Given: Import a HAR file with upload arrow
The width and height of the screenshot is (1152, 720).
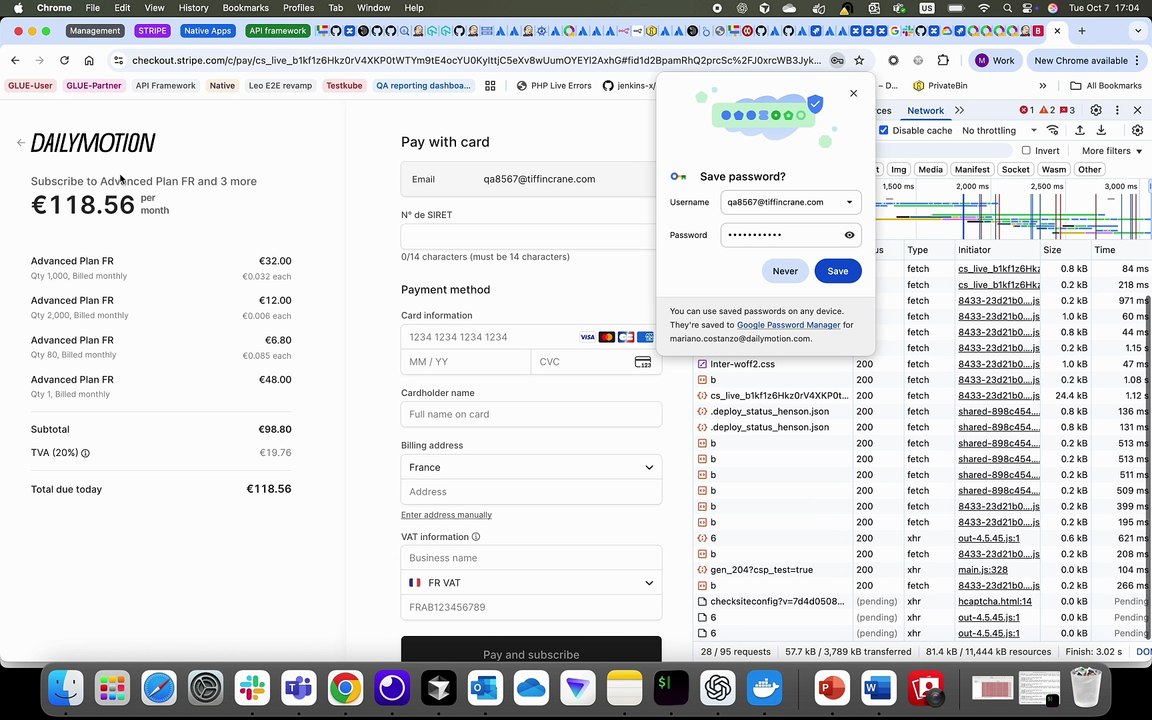Looking at the screenshot, I should click(x=1079, y=130).
